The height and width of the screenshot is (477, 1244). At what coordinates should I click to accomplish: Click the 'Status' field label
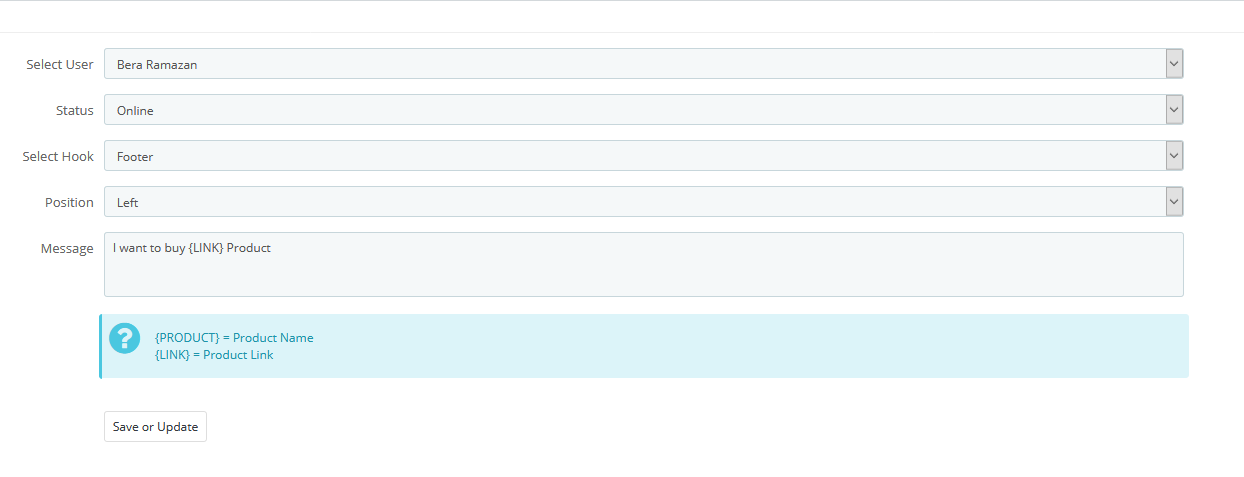coord(75,110)
